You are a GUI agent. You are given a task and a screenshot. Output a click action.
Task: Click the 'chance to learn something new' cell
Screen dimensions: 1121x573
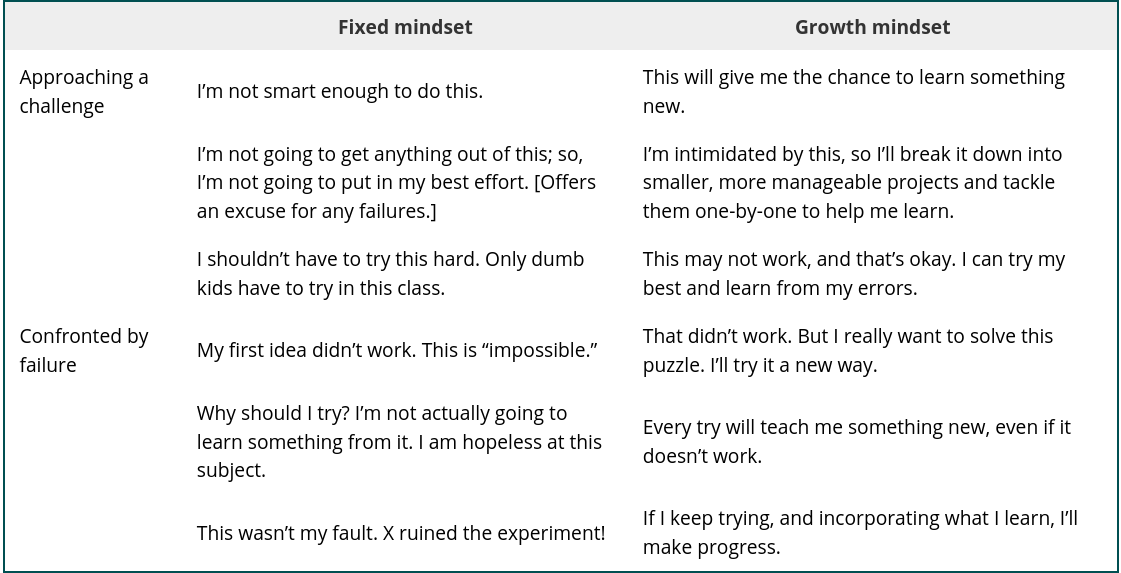[853, 92]
